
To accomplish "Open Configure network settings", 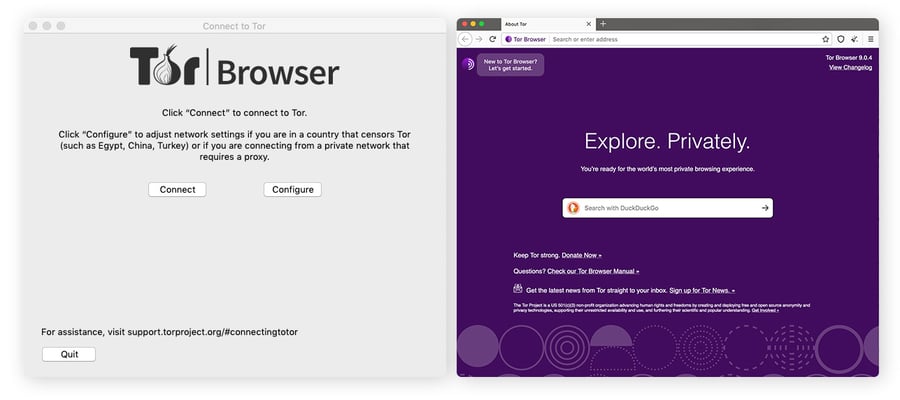I will pos(293,189).
